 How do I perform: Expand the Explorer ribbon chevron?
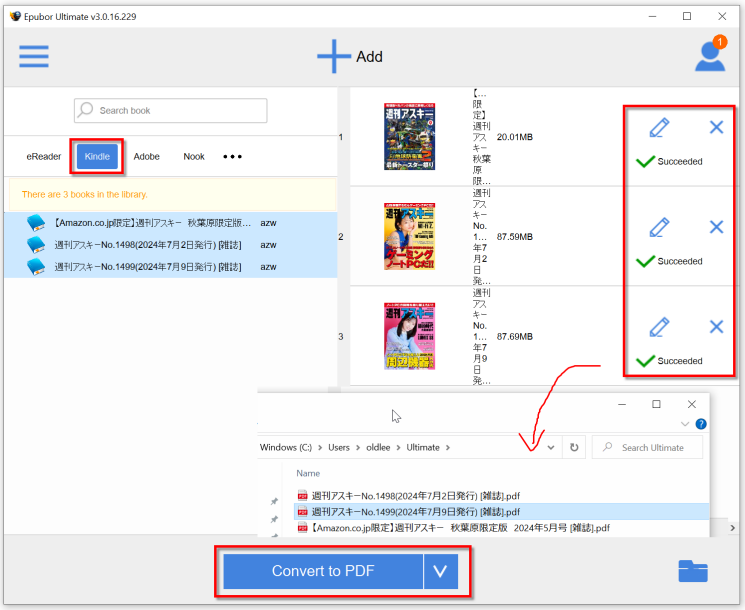tap(685, 424)
